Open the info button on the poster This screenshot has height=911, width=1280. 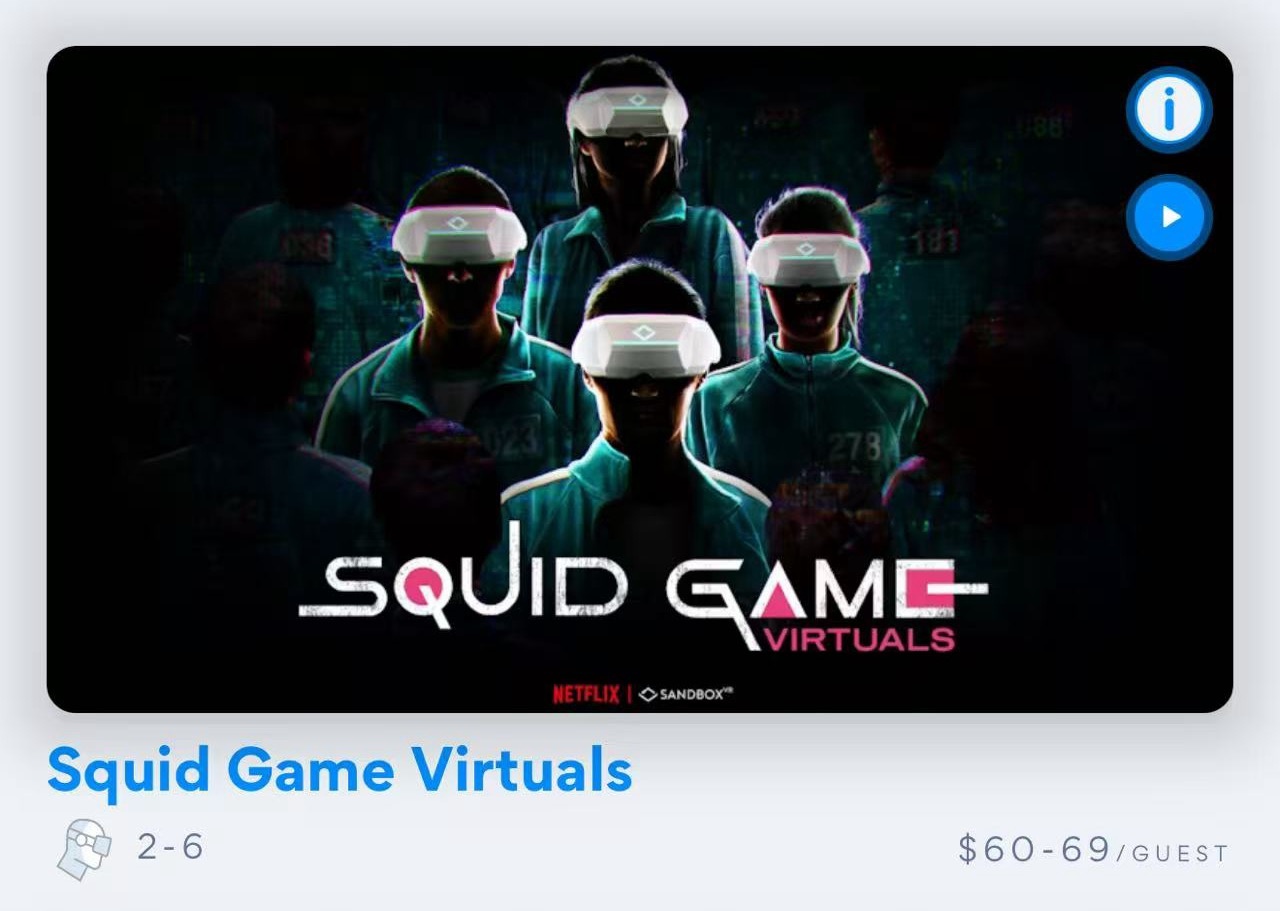pos(1169,110)
